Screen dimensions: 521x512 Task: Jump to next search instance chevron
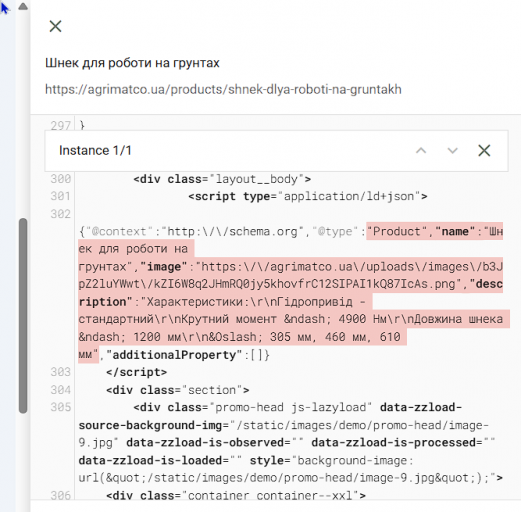pyautogui.click(x=452, y=151)
